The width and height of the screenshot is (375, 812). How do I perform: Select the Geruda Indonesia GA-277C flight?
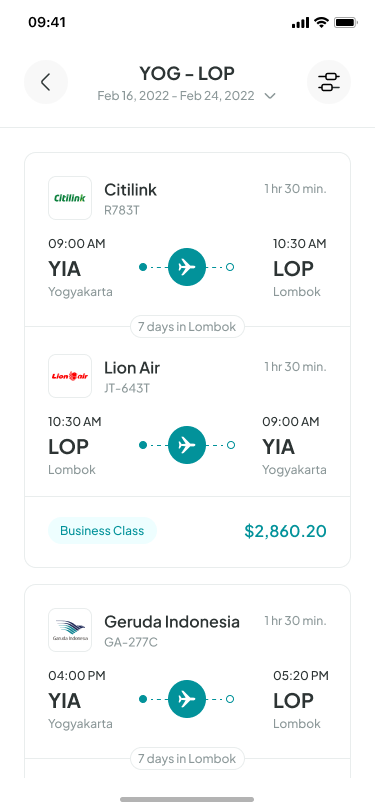pyautogui.click(x=172, y=630)
